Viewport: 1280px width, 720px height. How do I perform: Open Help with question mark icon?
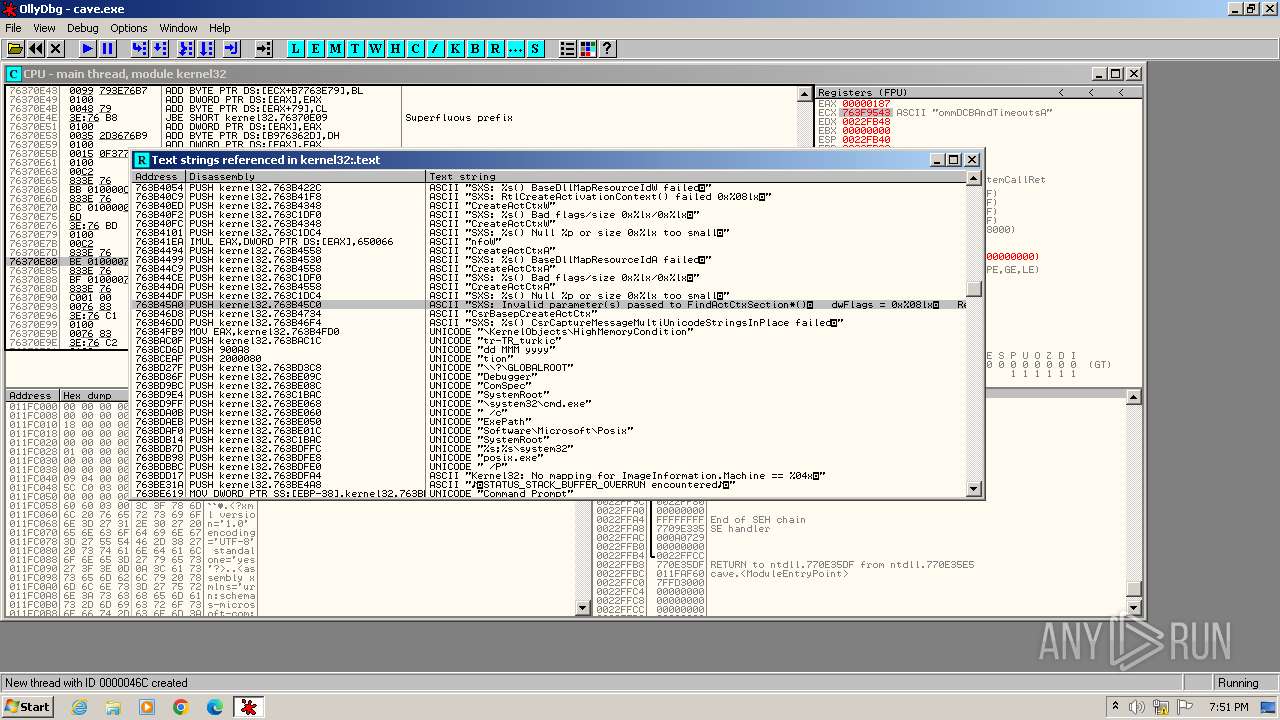(607, 48)
